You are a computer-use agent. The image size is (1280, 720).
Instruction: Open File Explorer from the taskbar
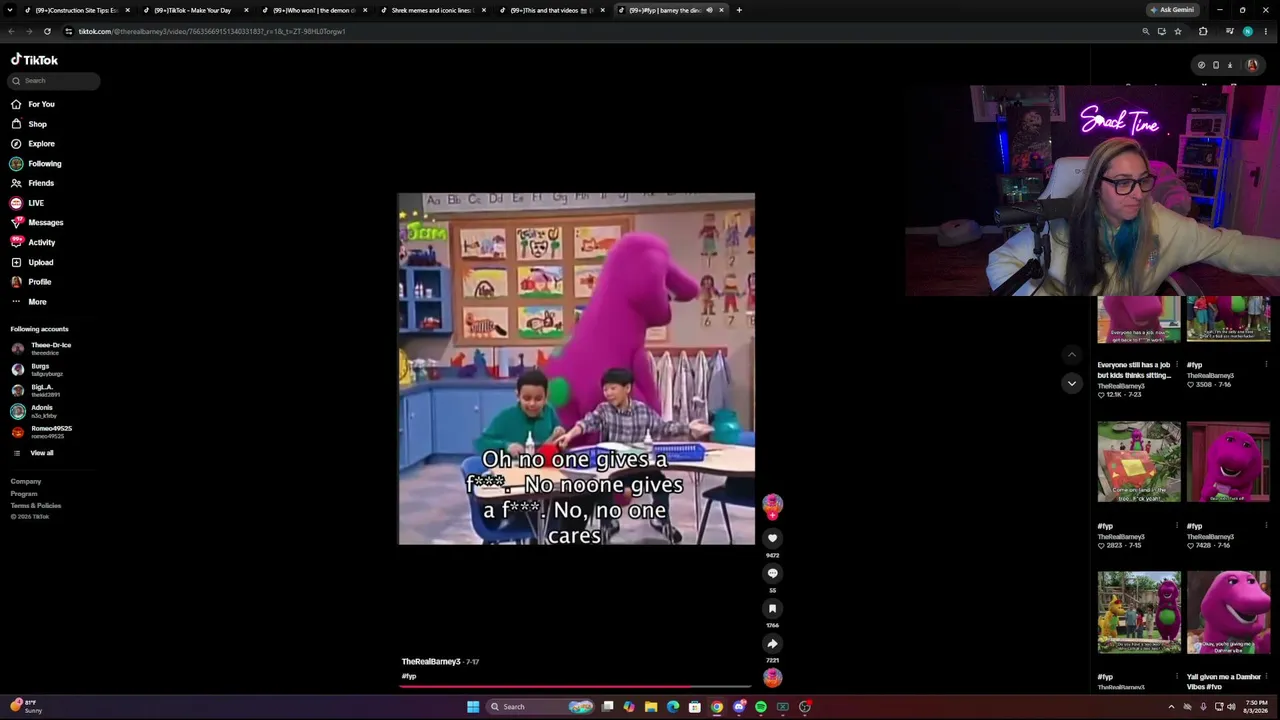click(651, 707)
